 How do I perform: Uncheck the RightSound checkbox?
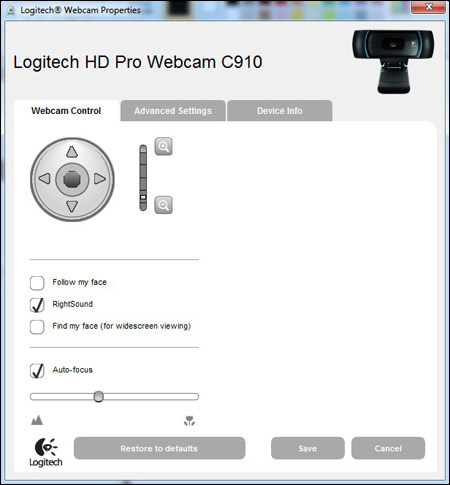[37, 305]
